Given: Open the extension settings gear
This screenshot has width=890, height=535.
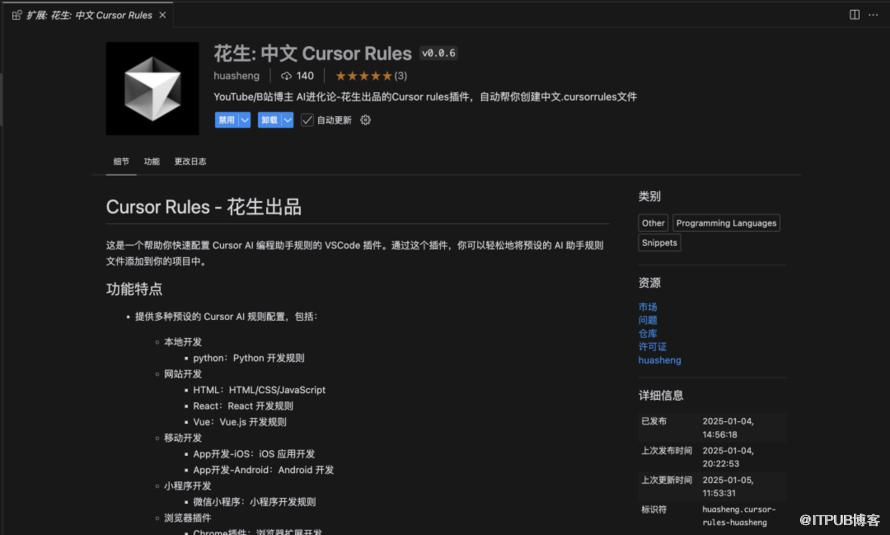Looking at the screenshot, I should point(366,120).
